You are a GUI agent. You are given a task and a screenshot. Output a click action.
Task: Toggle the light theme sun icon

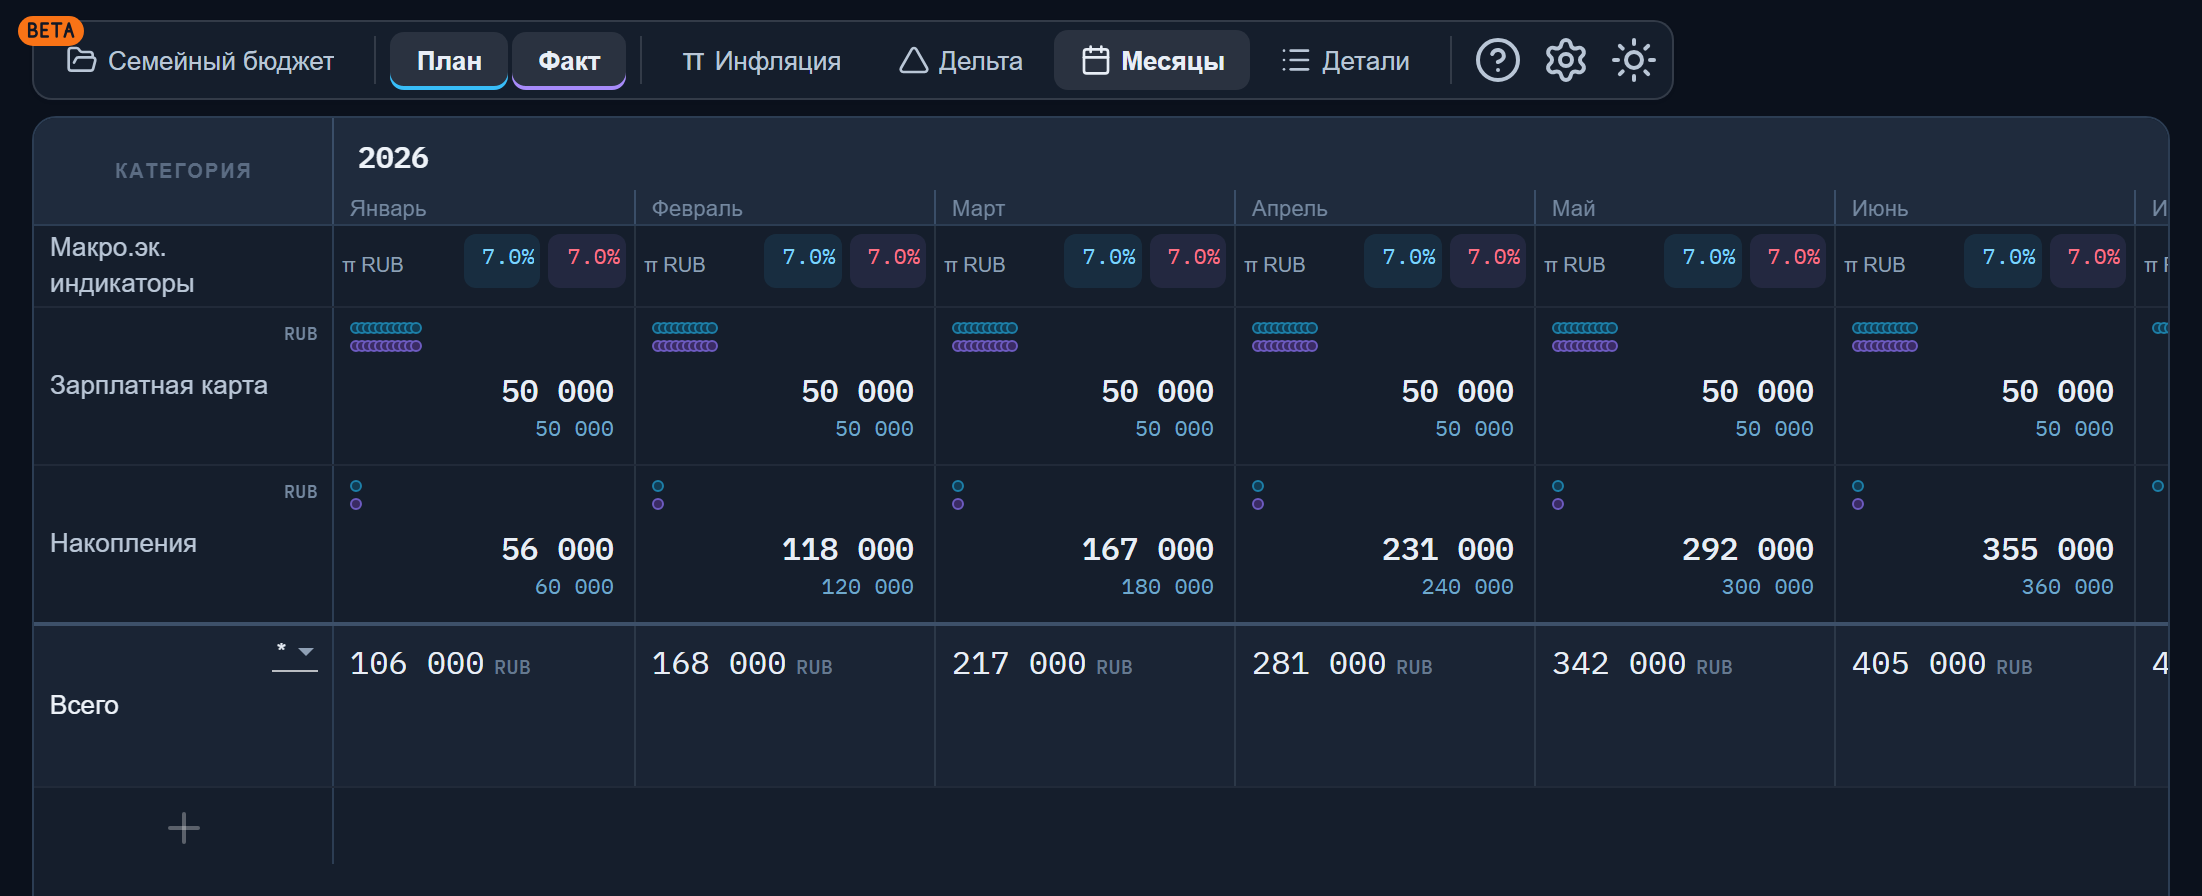[1633, 61]
